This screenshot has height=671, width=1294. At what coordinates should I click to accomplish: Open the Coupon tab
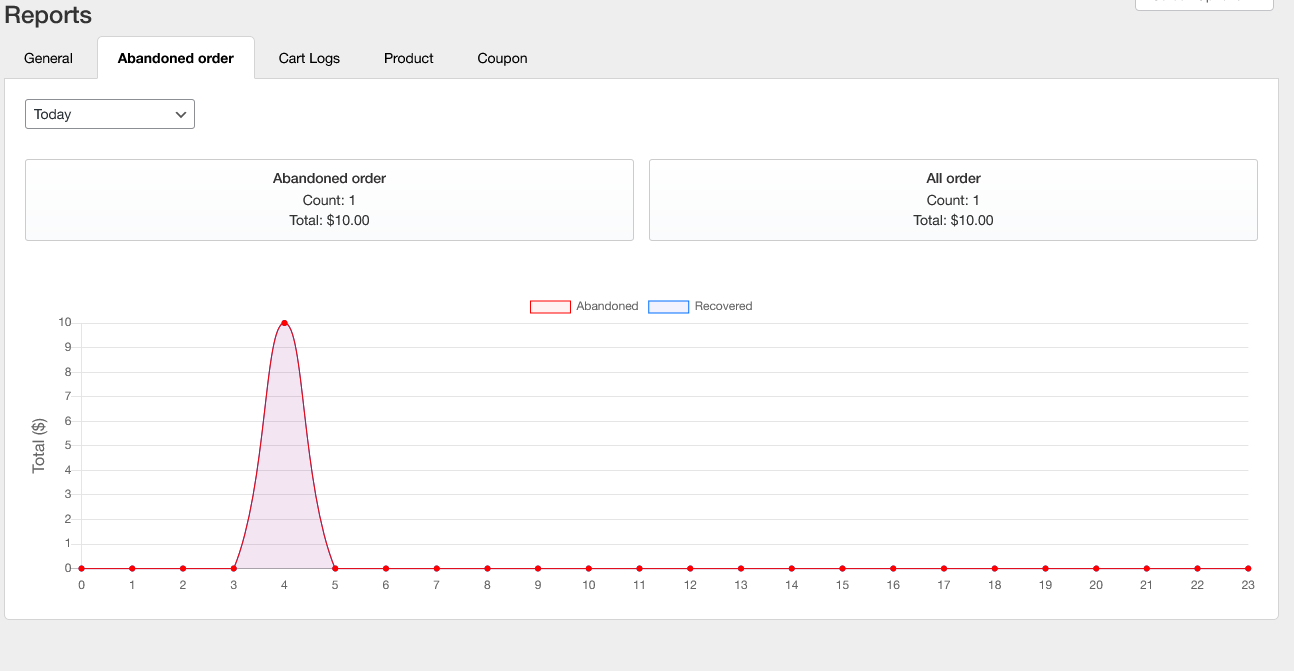(502, 58)
